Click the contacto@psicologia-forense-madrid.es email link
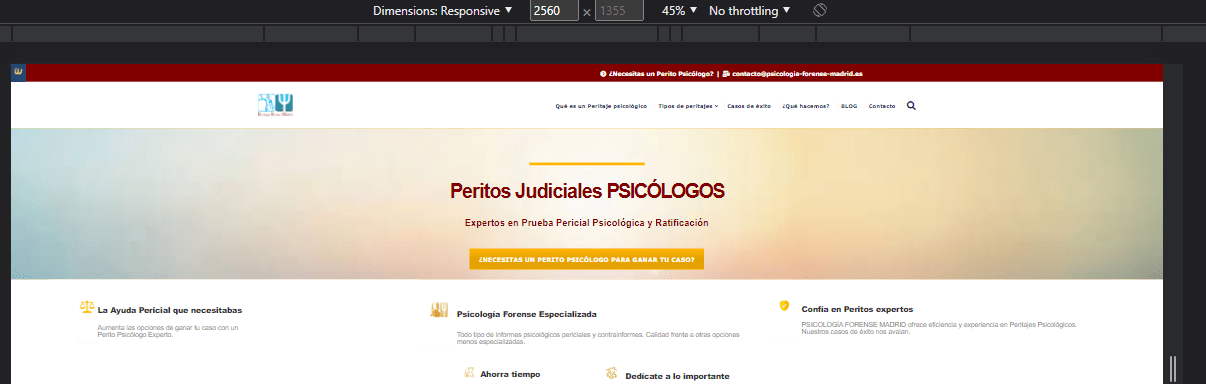 coord(797,74)
